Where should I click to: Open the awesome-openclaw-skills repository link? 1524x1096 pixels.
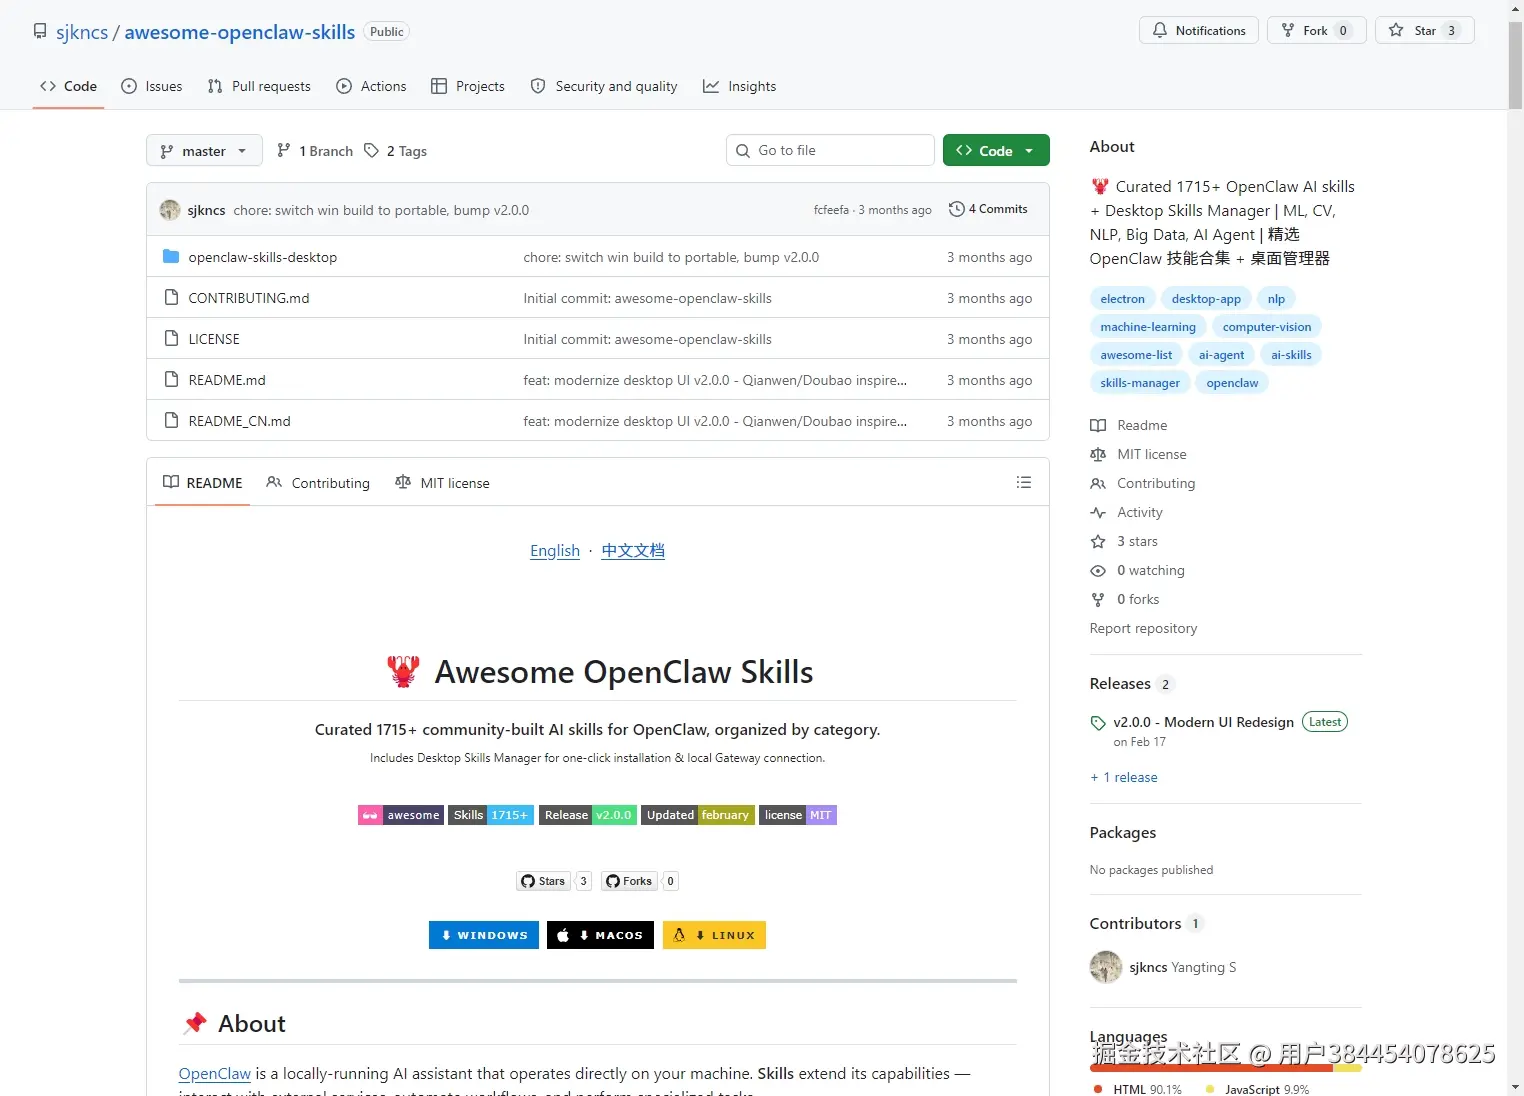pyautogui.click(x=240, y=32)
